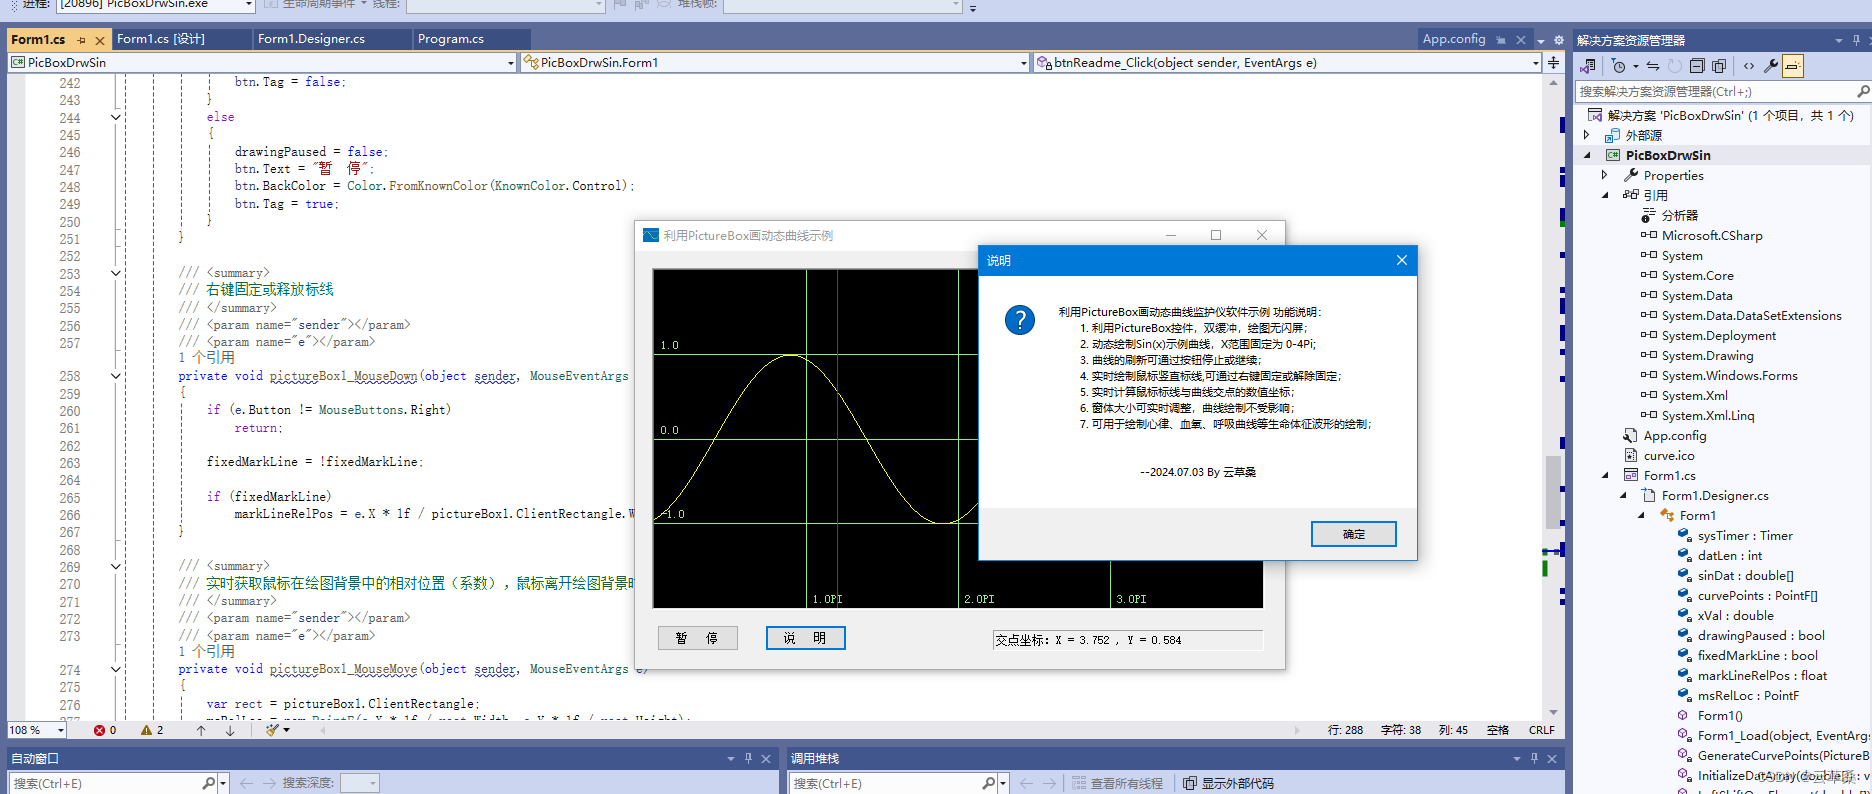The height and width of the screenshot is (794, 1872).
Task: Open the btnReadme_Click member dropdown
Action: [x=1536, y=63]
